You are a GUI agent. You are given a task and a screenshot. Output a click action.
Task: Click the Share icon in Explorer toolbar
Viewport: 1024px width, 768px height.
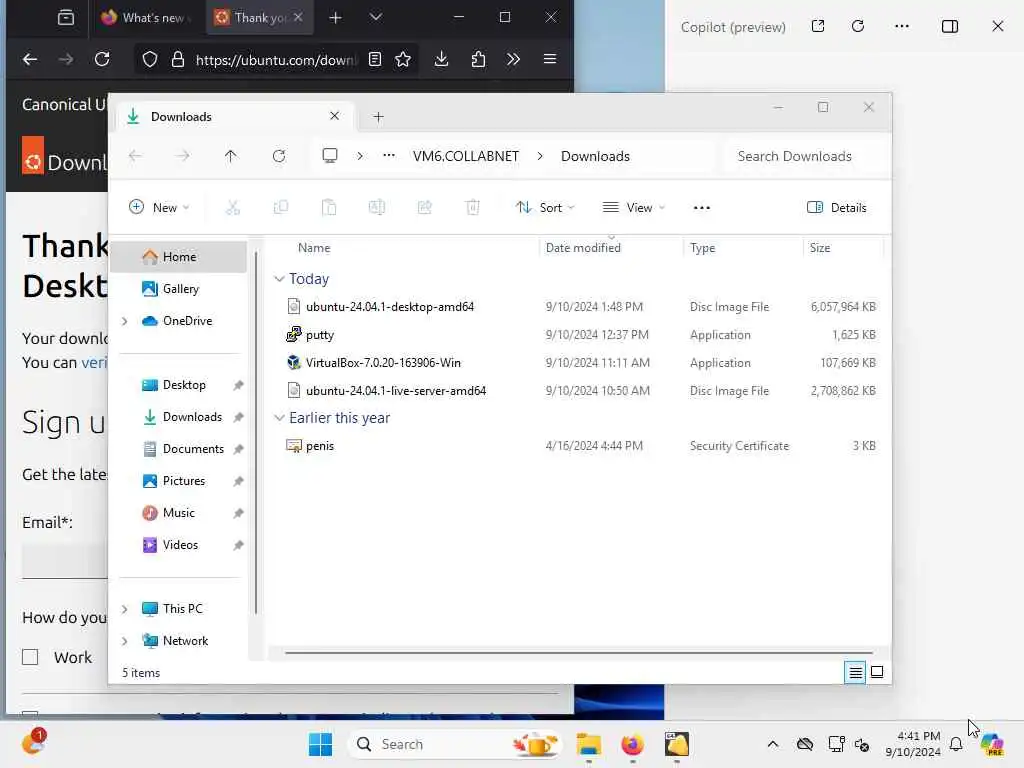point(424,208)
